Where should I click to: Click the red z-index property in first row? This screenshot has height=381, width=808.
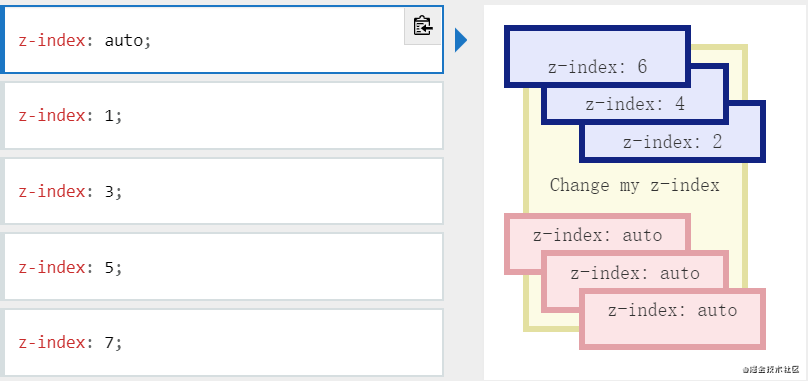point(52,40)
